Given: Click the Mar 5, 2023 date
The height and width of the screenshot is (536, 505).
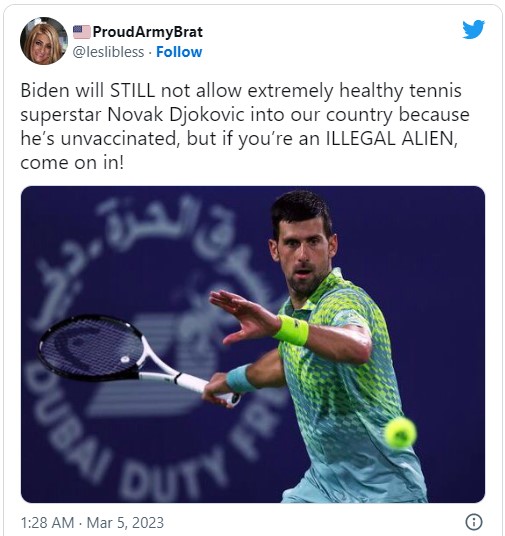Looking at the screenshot, I should [125, 523].
